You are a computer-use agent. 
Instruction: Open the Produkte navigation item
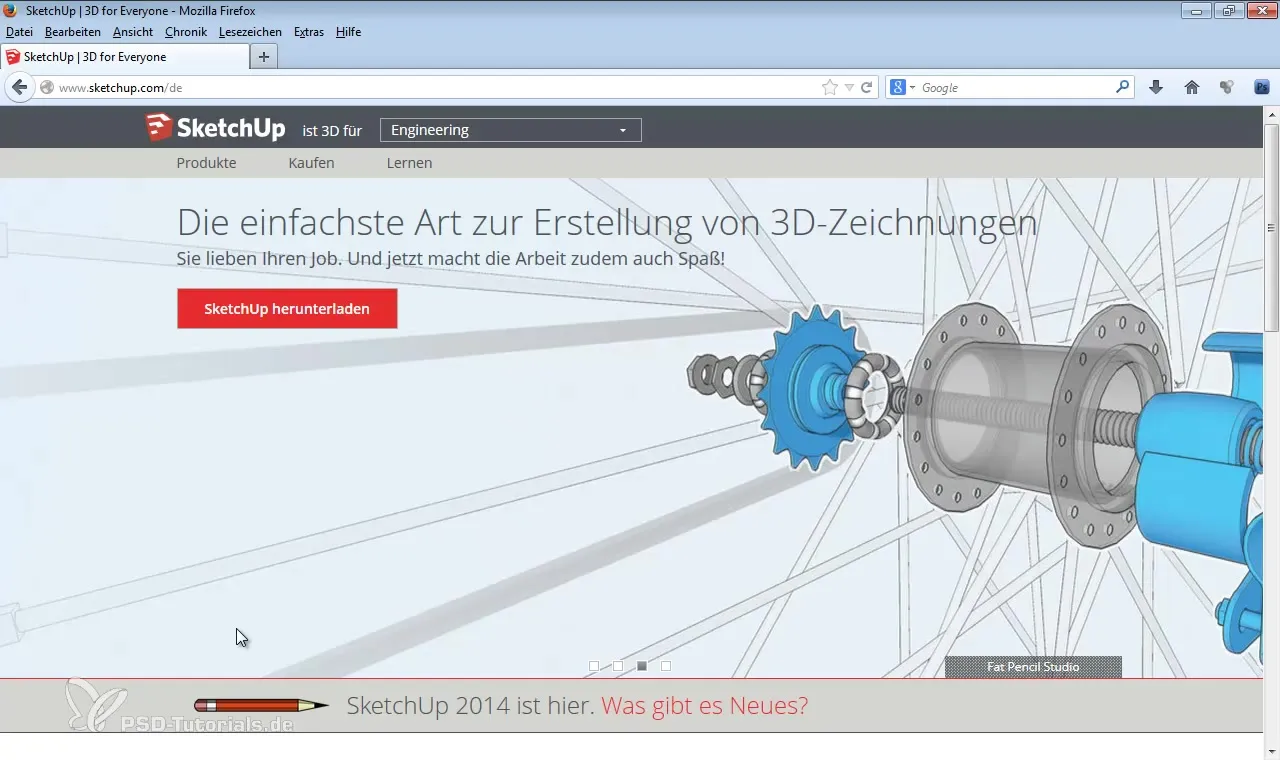206,163
